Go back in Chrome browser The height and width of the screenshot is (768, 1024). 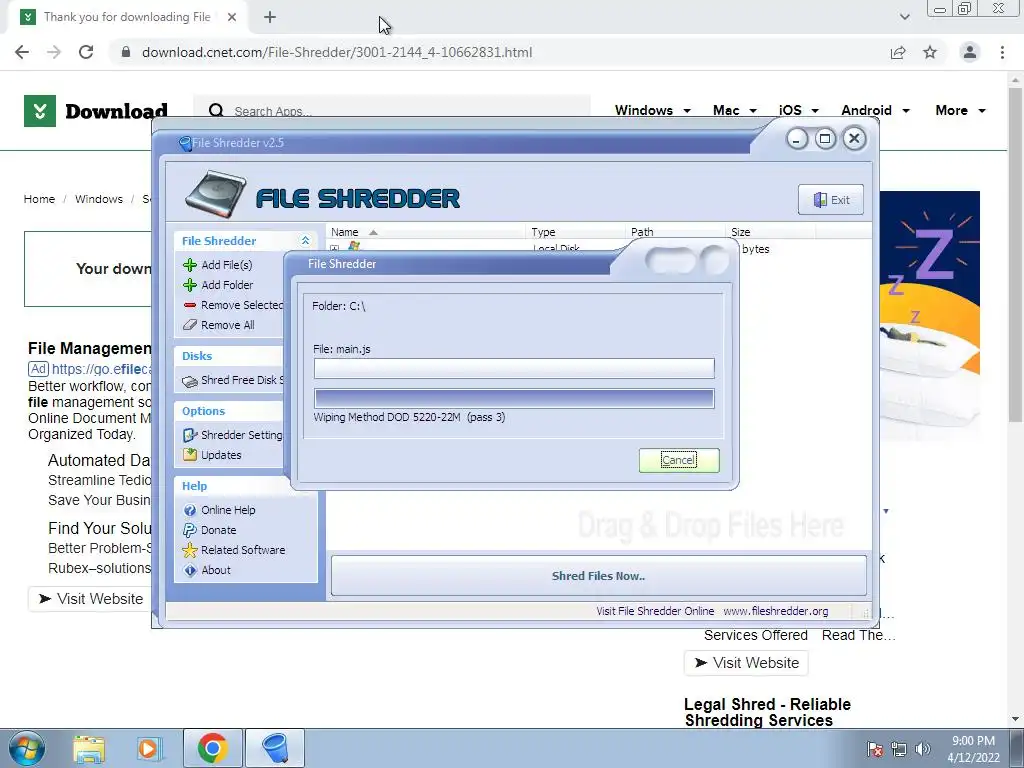pos(22,52)
